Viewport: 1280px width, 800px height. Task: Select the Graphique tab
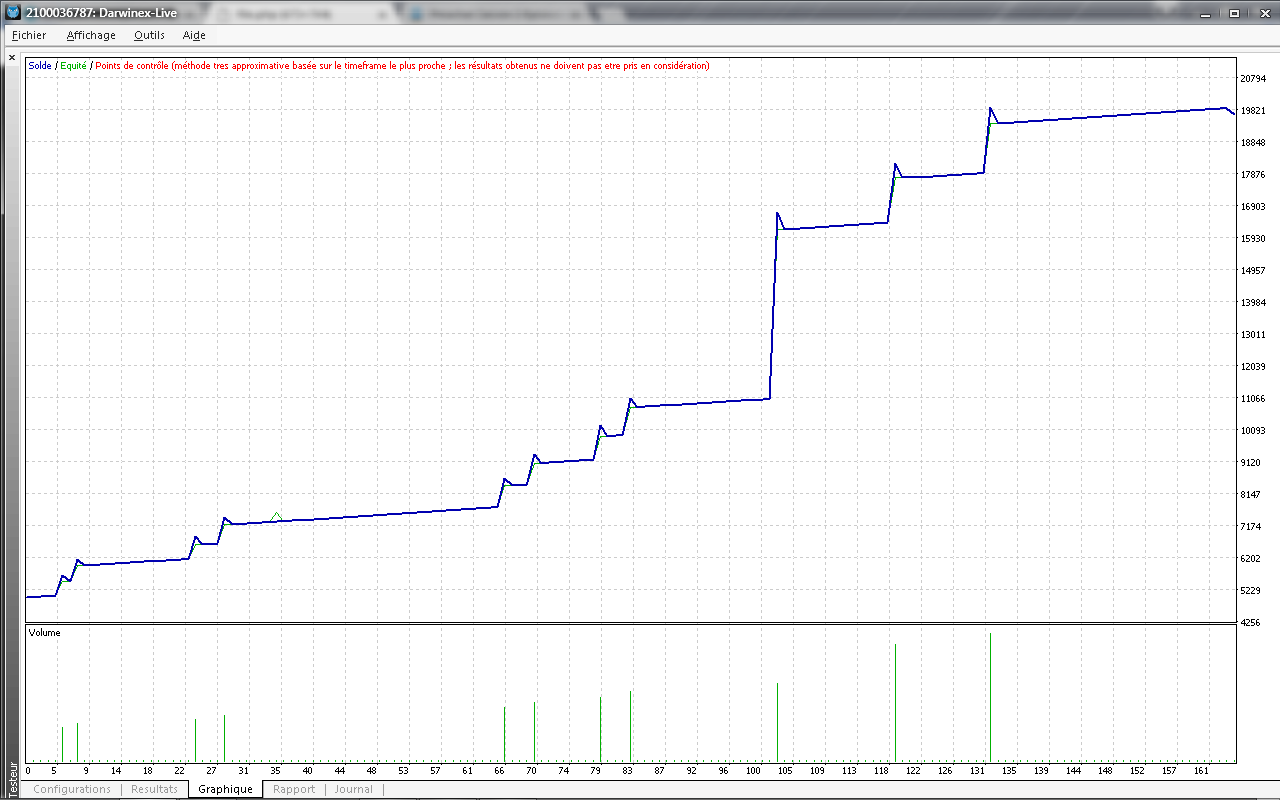point(225,789)
